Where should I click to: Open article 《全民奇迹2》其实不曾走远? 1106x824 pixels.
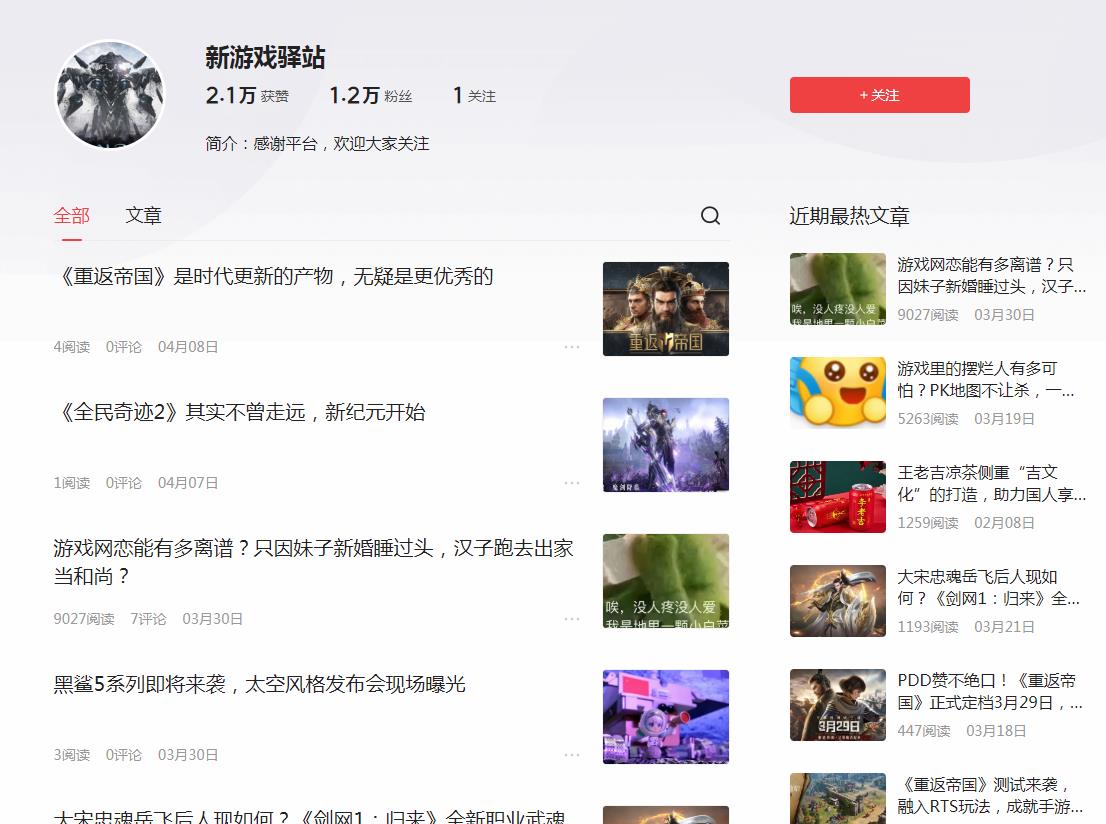(x=240, y=412)
